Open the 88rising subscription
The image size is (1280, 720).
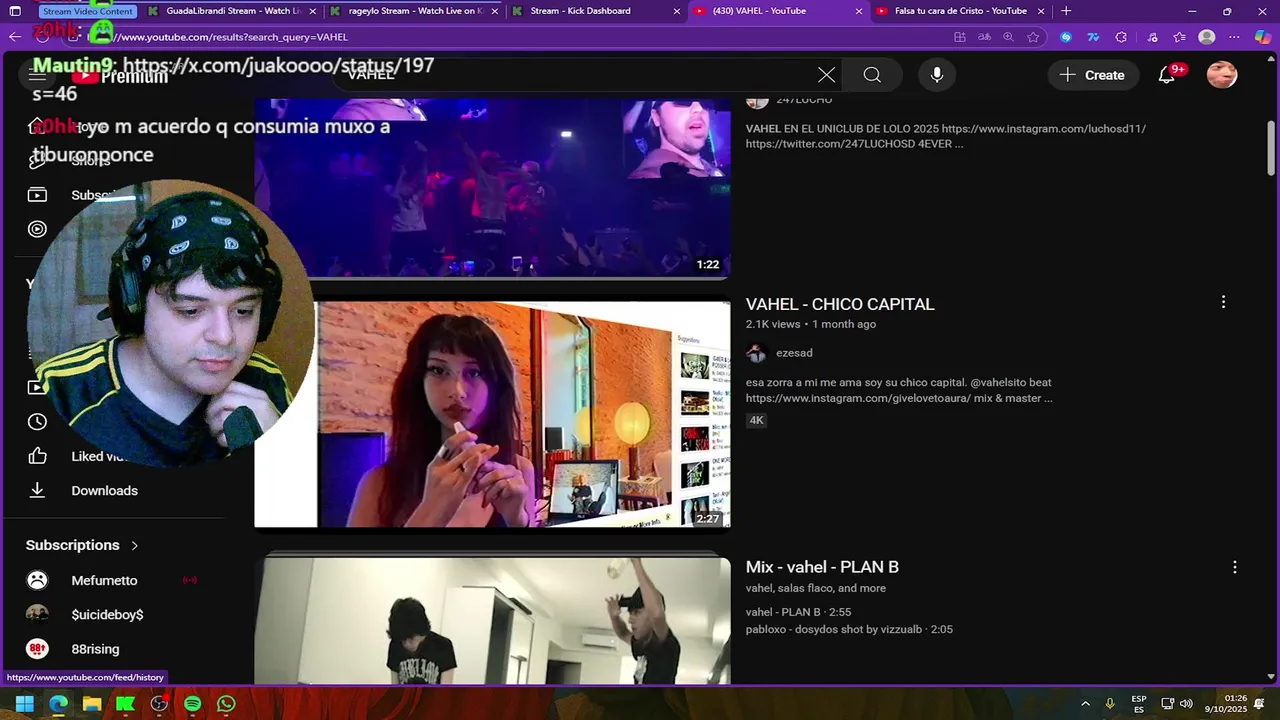point(95,649)
